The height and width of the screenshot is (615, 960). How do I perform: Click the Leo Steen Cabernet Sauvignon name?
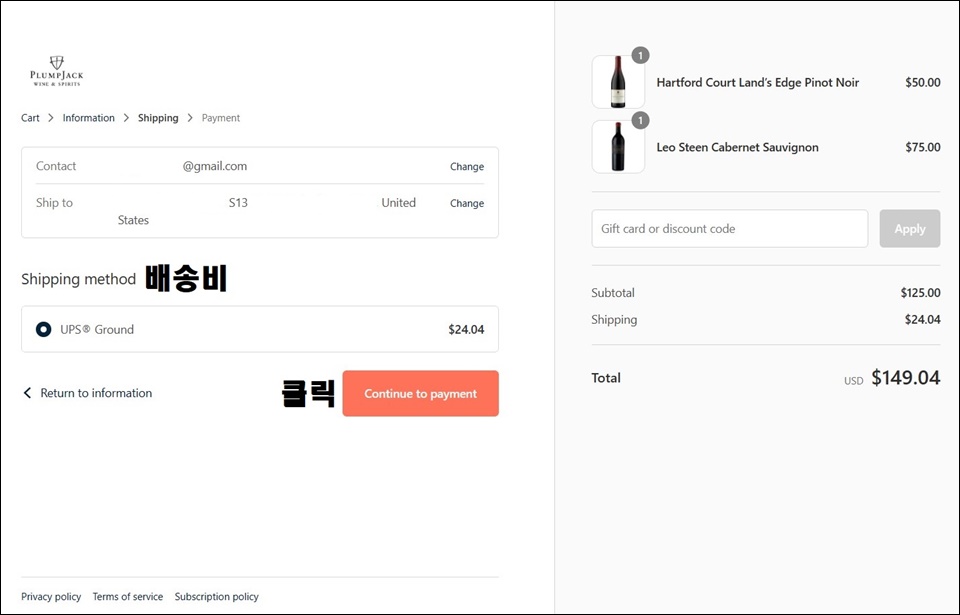[737, 148]
